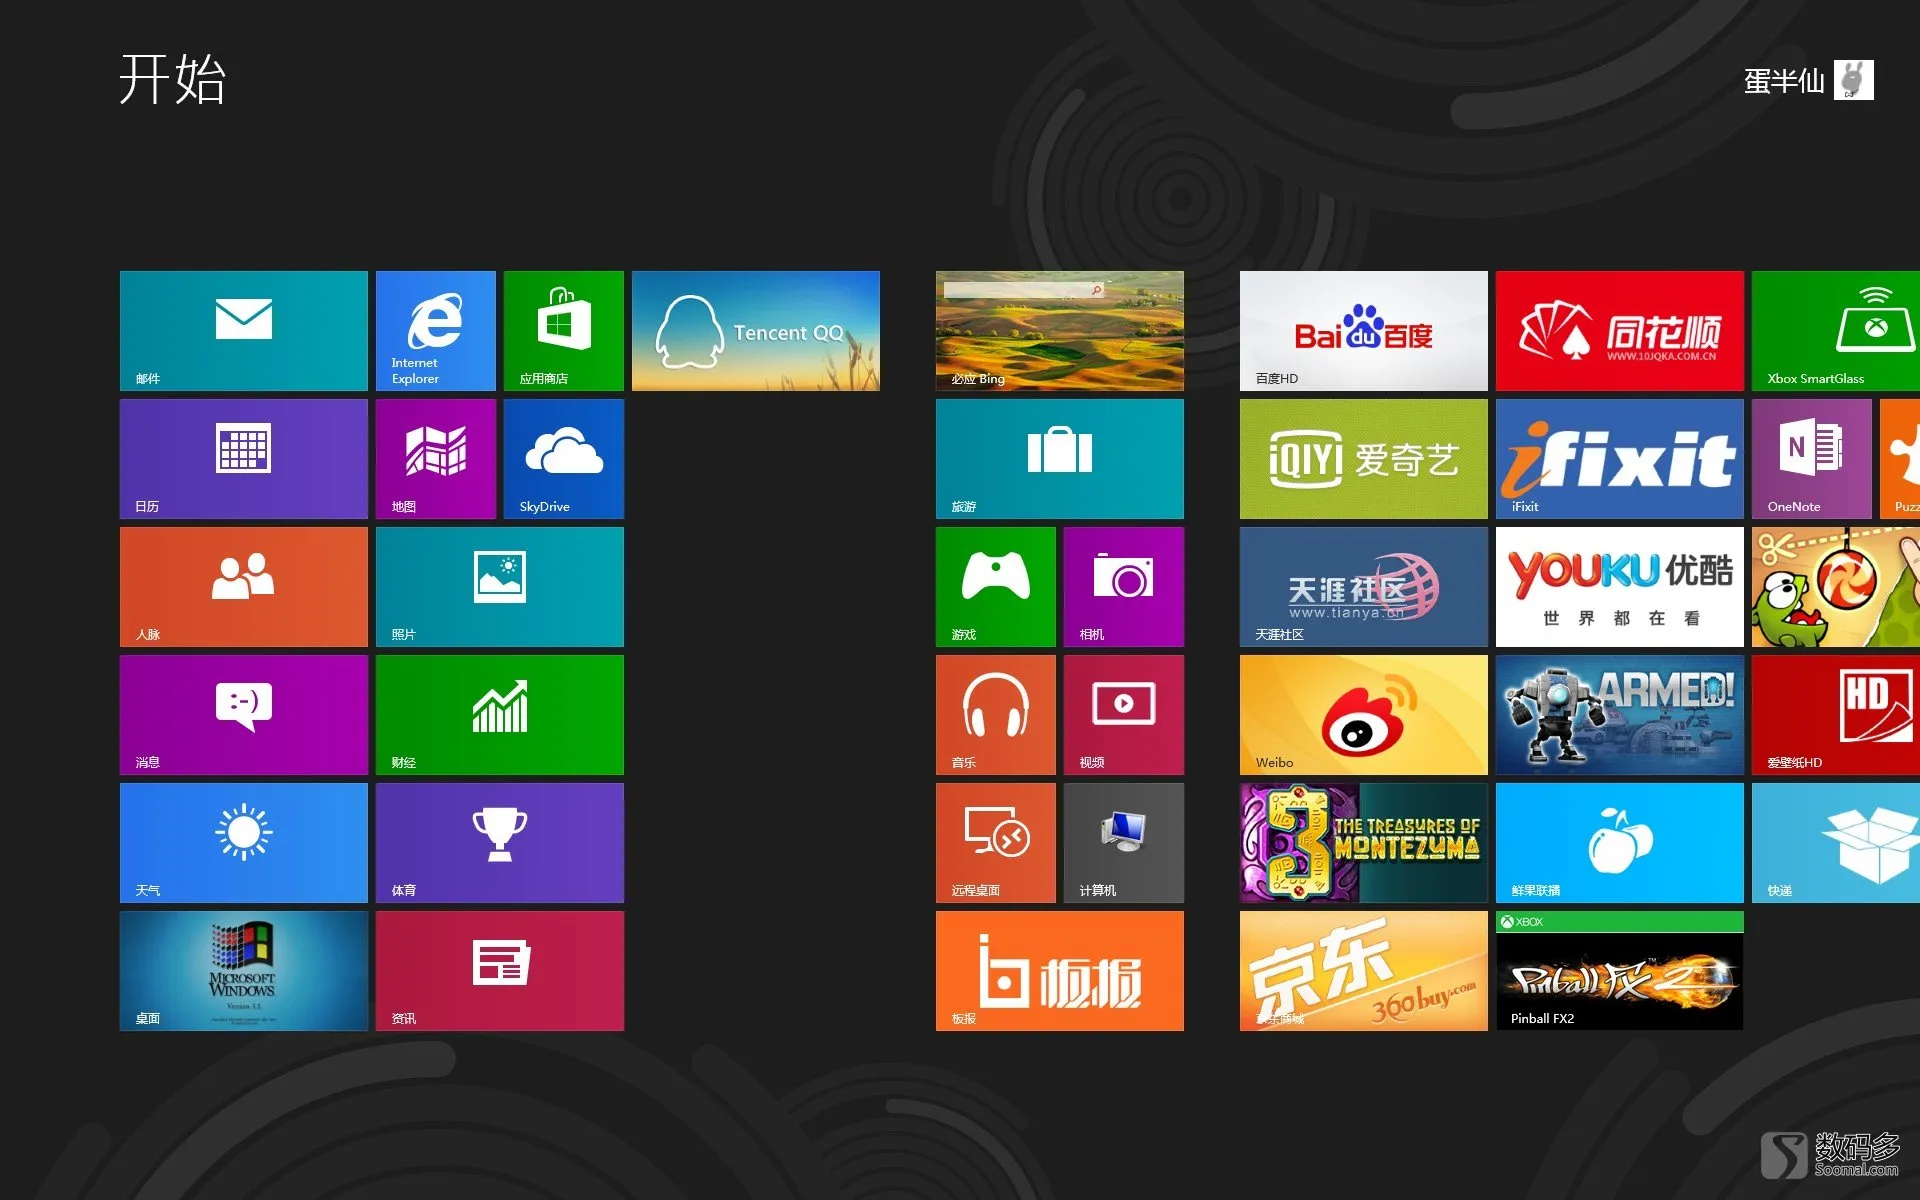Open the 同花顺 red tile

click(x=1620, y=331)
